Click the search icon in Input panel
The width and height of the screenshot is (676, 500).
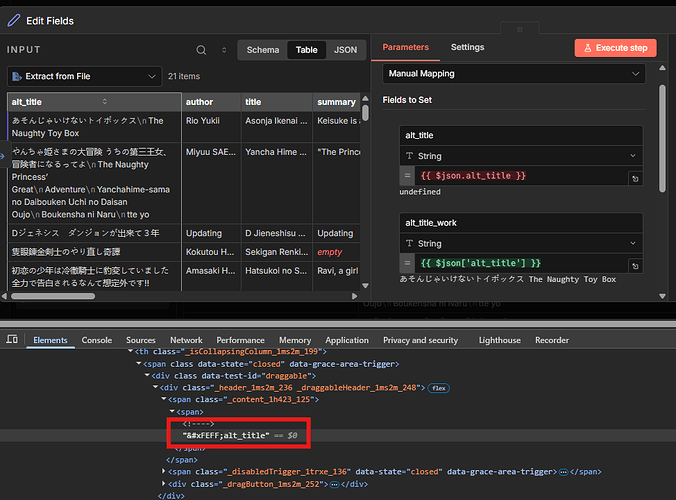201,49
